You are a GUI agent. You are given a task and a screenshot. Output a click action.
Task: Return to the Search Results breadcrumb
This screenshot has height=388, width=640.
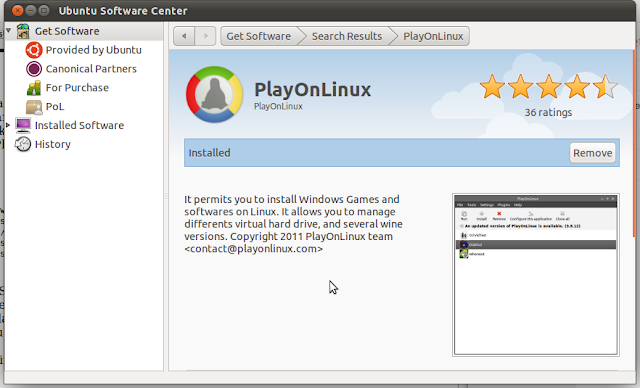pyautogui.click(x=347, y=36)
